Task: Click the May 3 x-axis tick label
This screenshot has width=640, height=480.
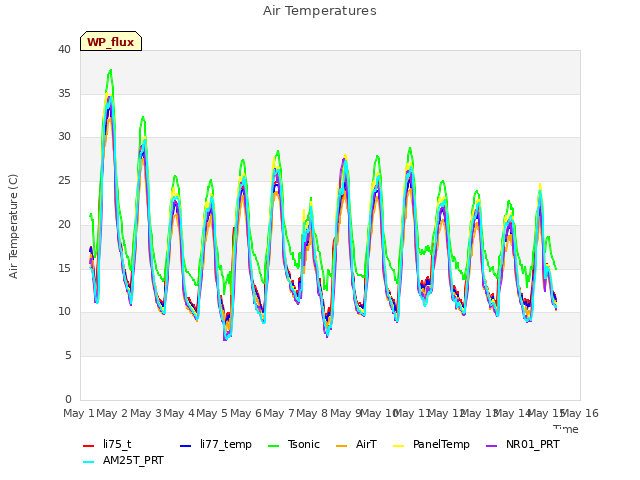Action: 146,413
